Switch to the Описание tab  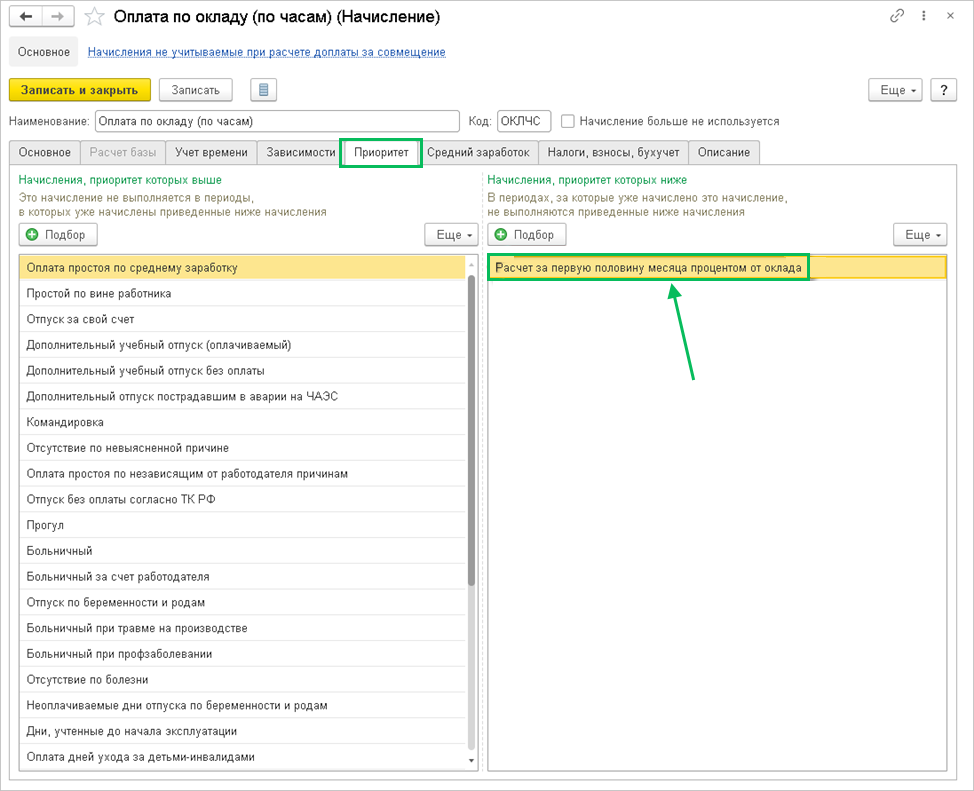[724, 152]
